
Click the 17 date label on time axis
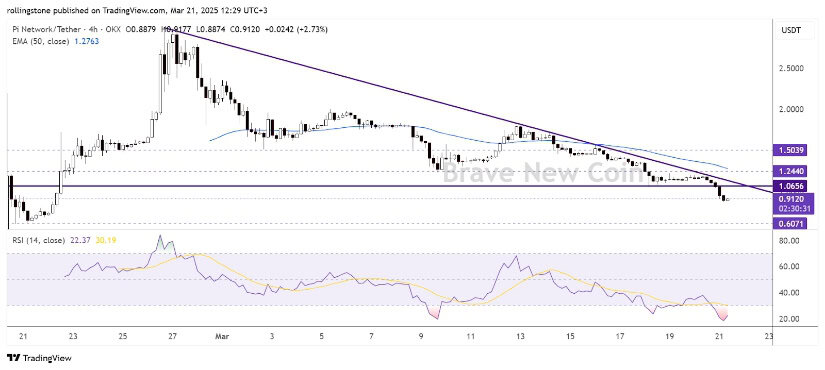tap(620, 336)
